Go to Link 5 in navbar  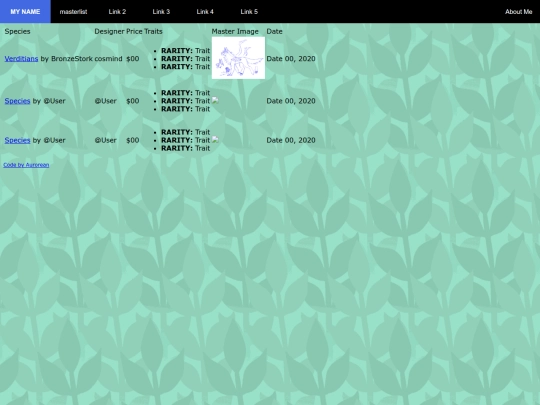pos(249,11)
